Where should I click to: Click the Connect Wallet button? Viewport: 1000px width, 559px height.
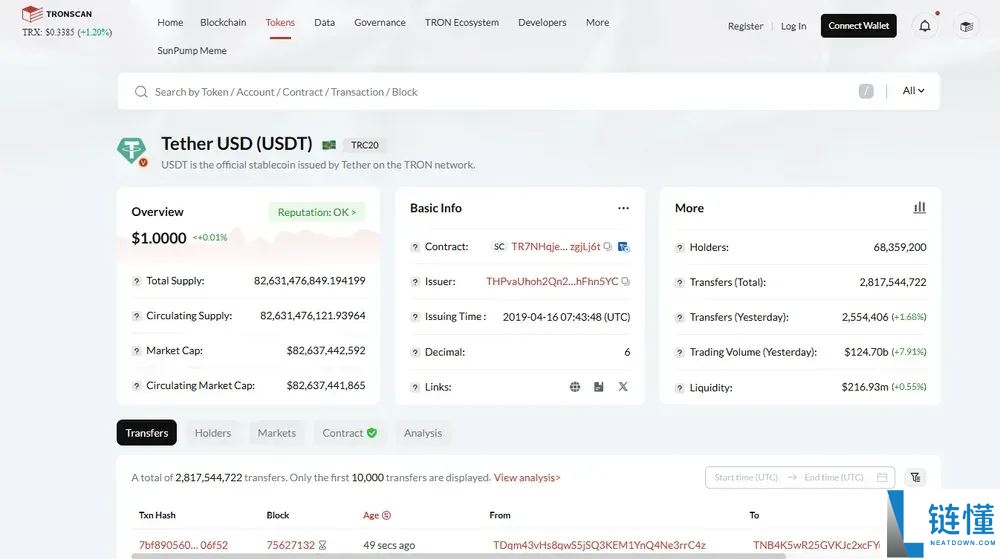858,26
